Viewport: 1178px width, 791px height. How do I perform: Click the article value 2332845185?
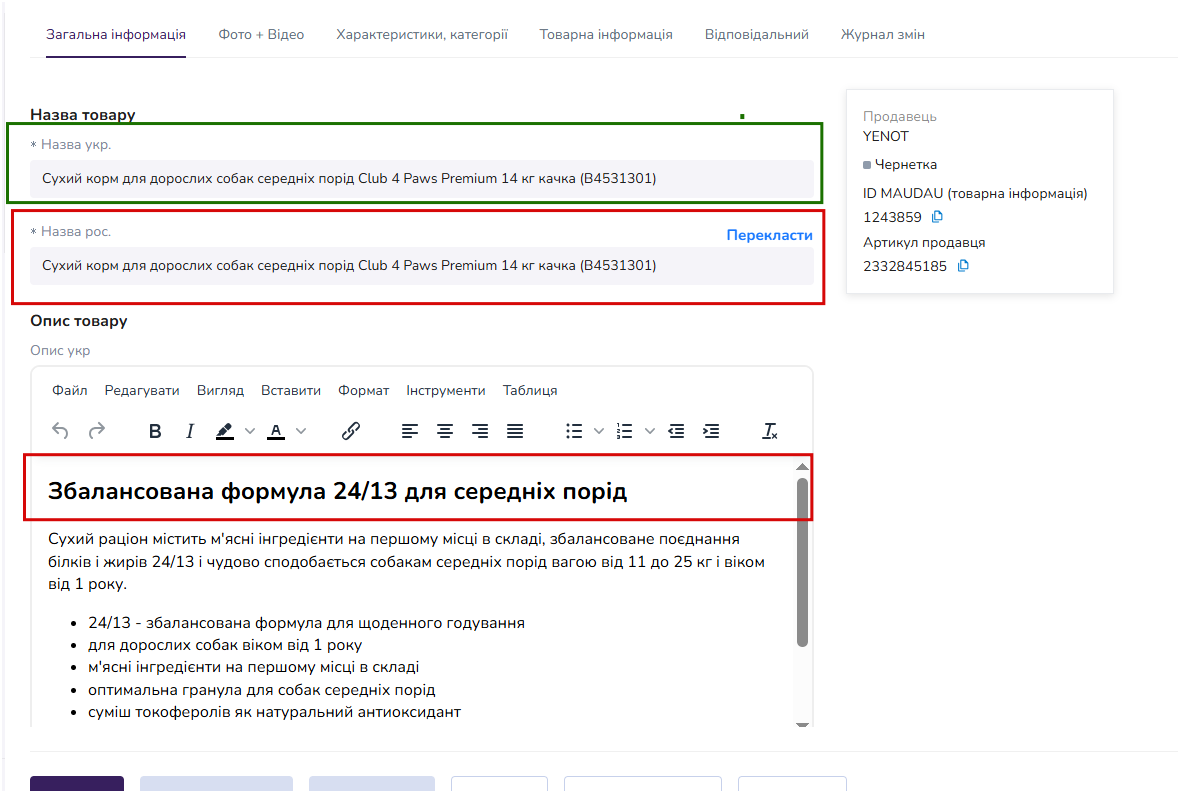[905, 267]
